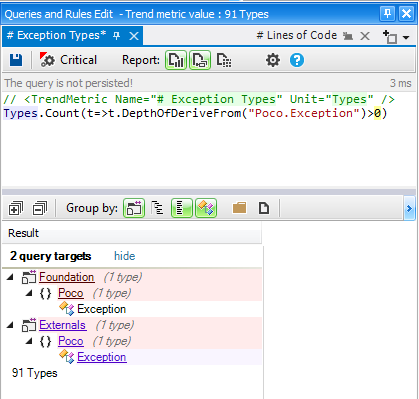Open the Poco namespace link under Externals
The height and width of the screenshot is (399, 419).
pyautogui.click(x=70, y=341)
